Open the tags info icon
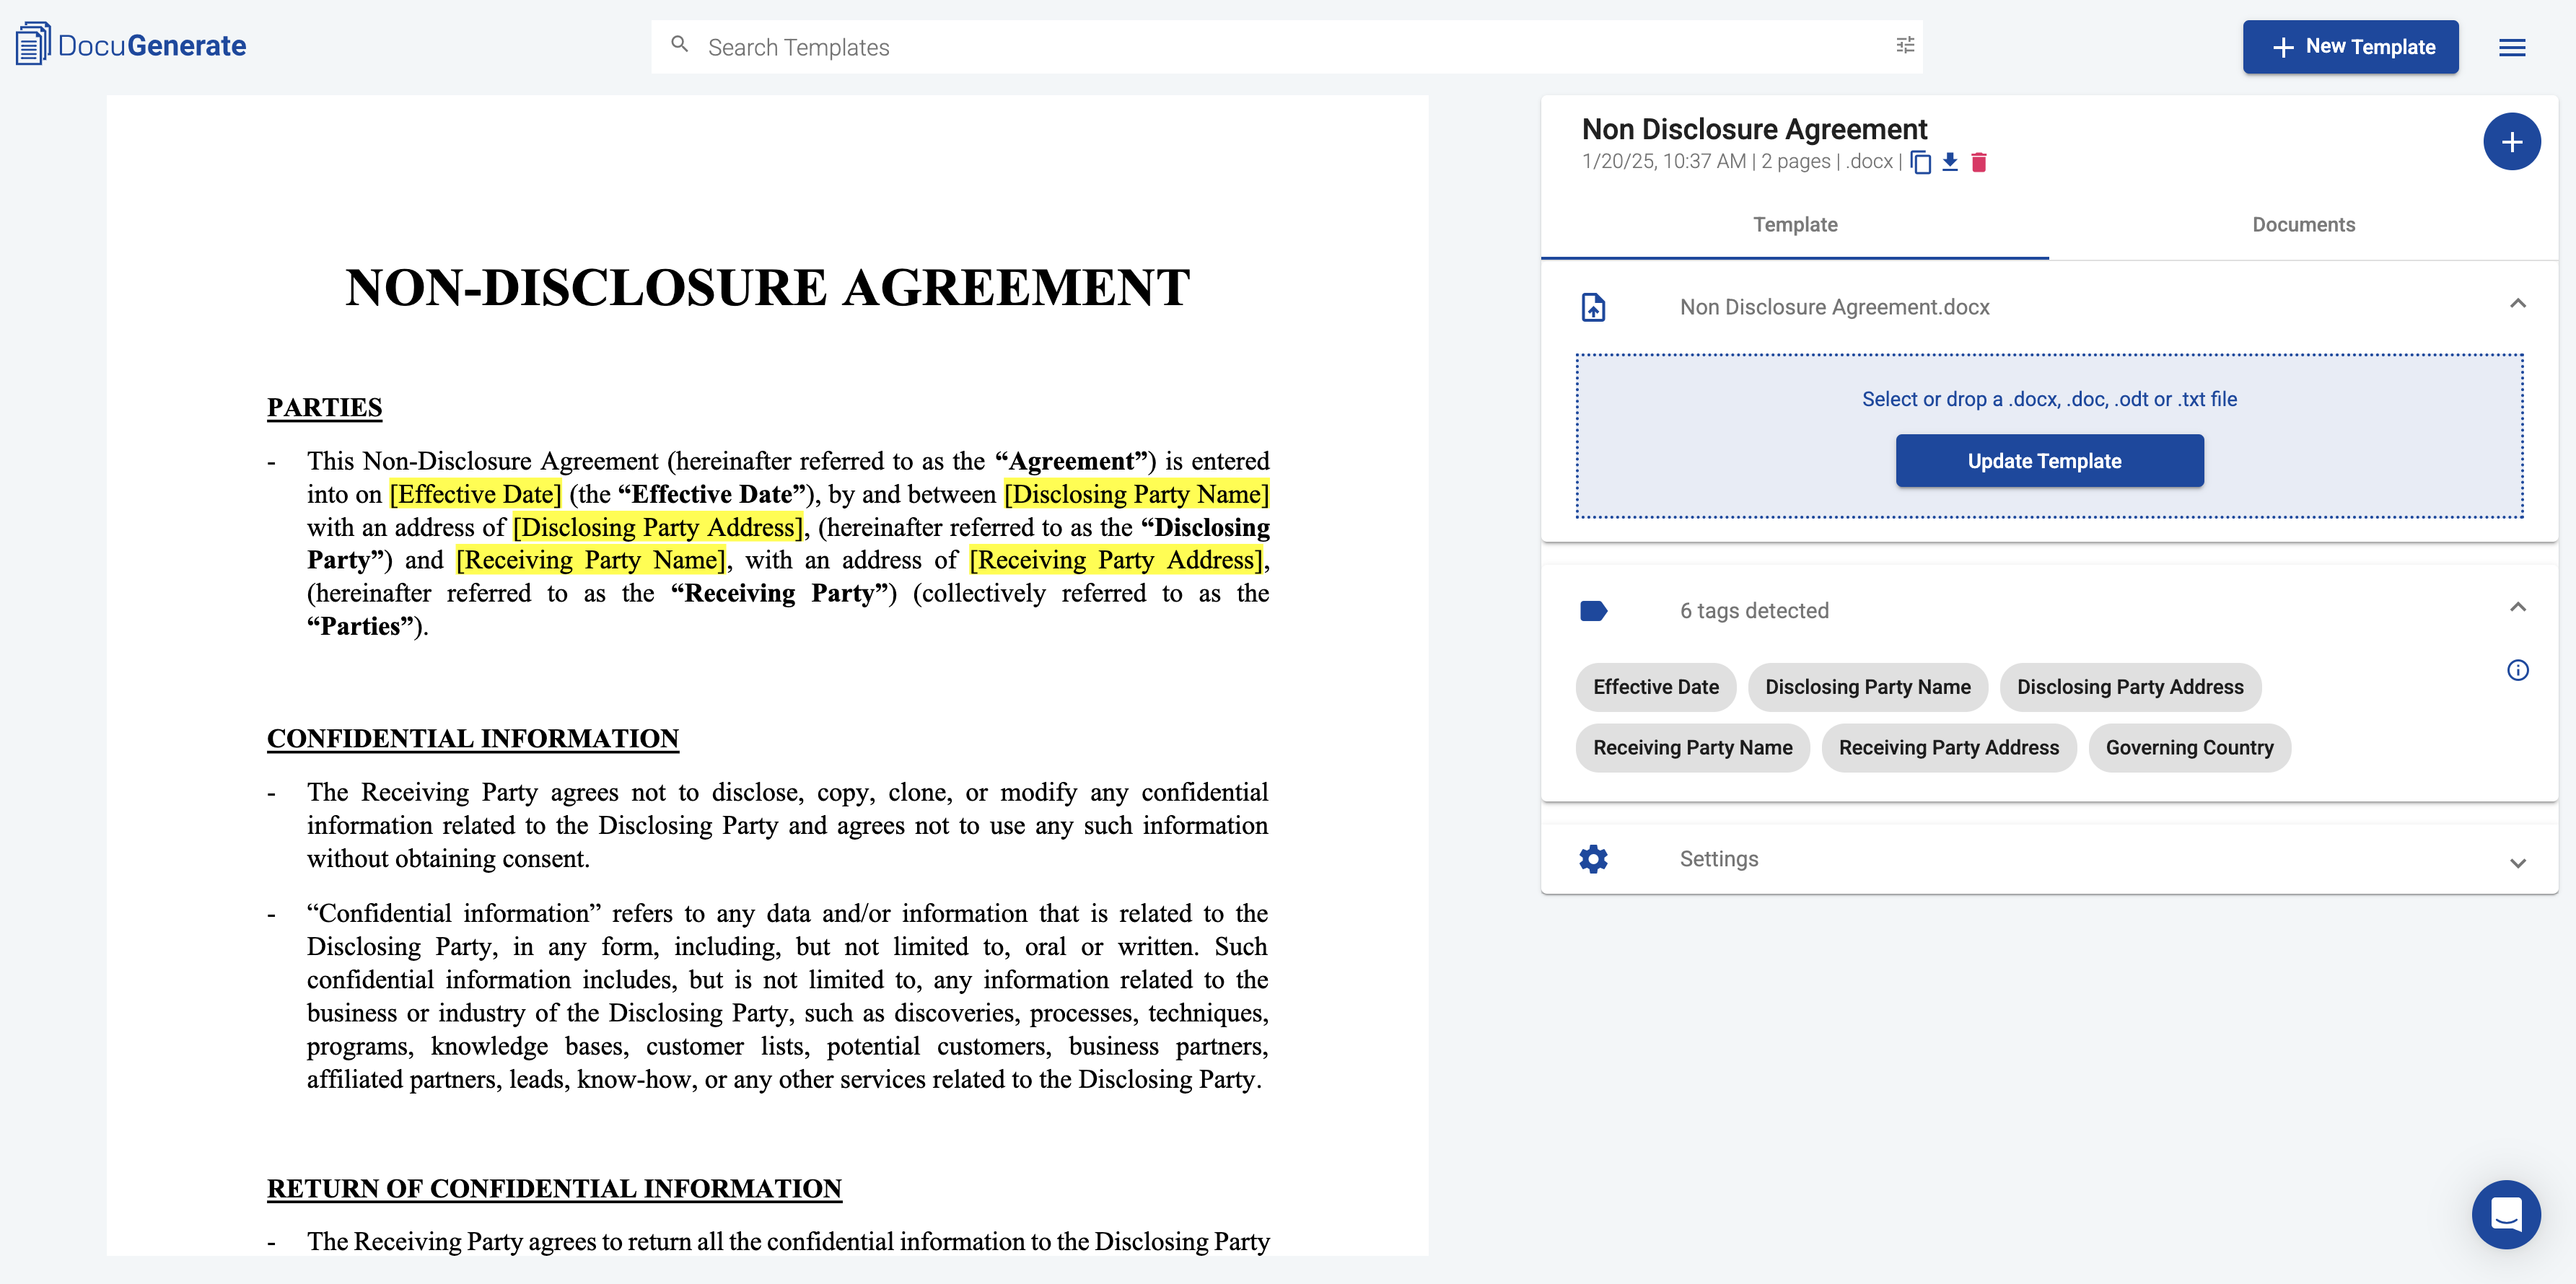The width and height of the screenshot is (2576, 1284). [2517, 670]
